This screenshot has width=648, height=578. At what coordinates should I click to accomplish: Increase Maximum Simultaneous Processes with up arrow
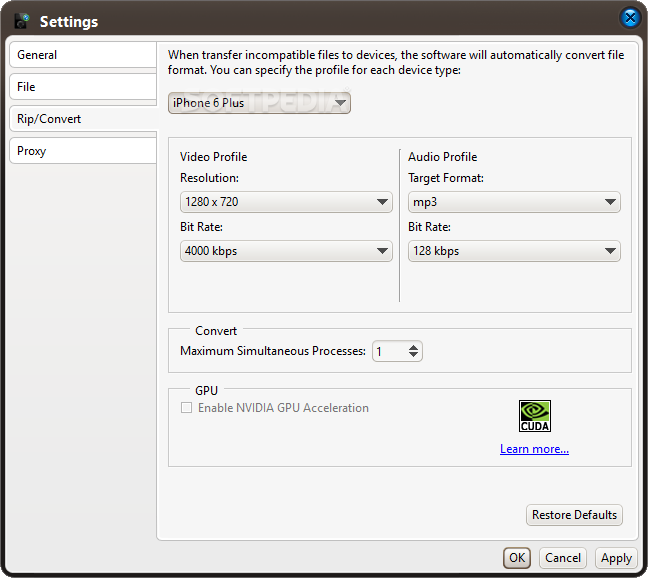point(413,347)
